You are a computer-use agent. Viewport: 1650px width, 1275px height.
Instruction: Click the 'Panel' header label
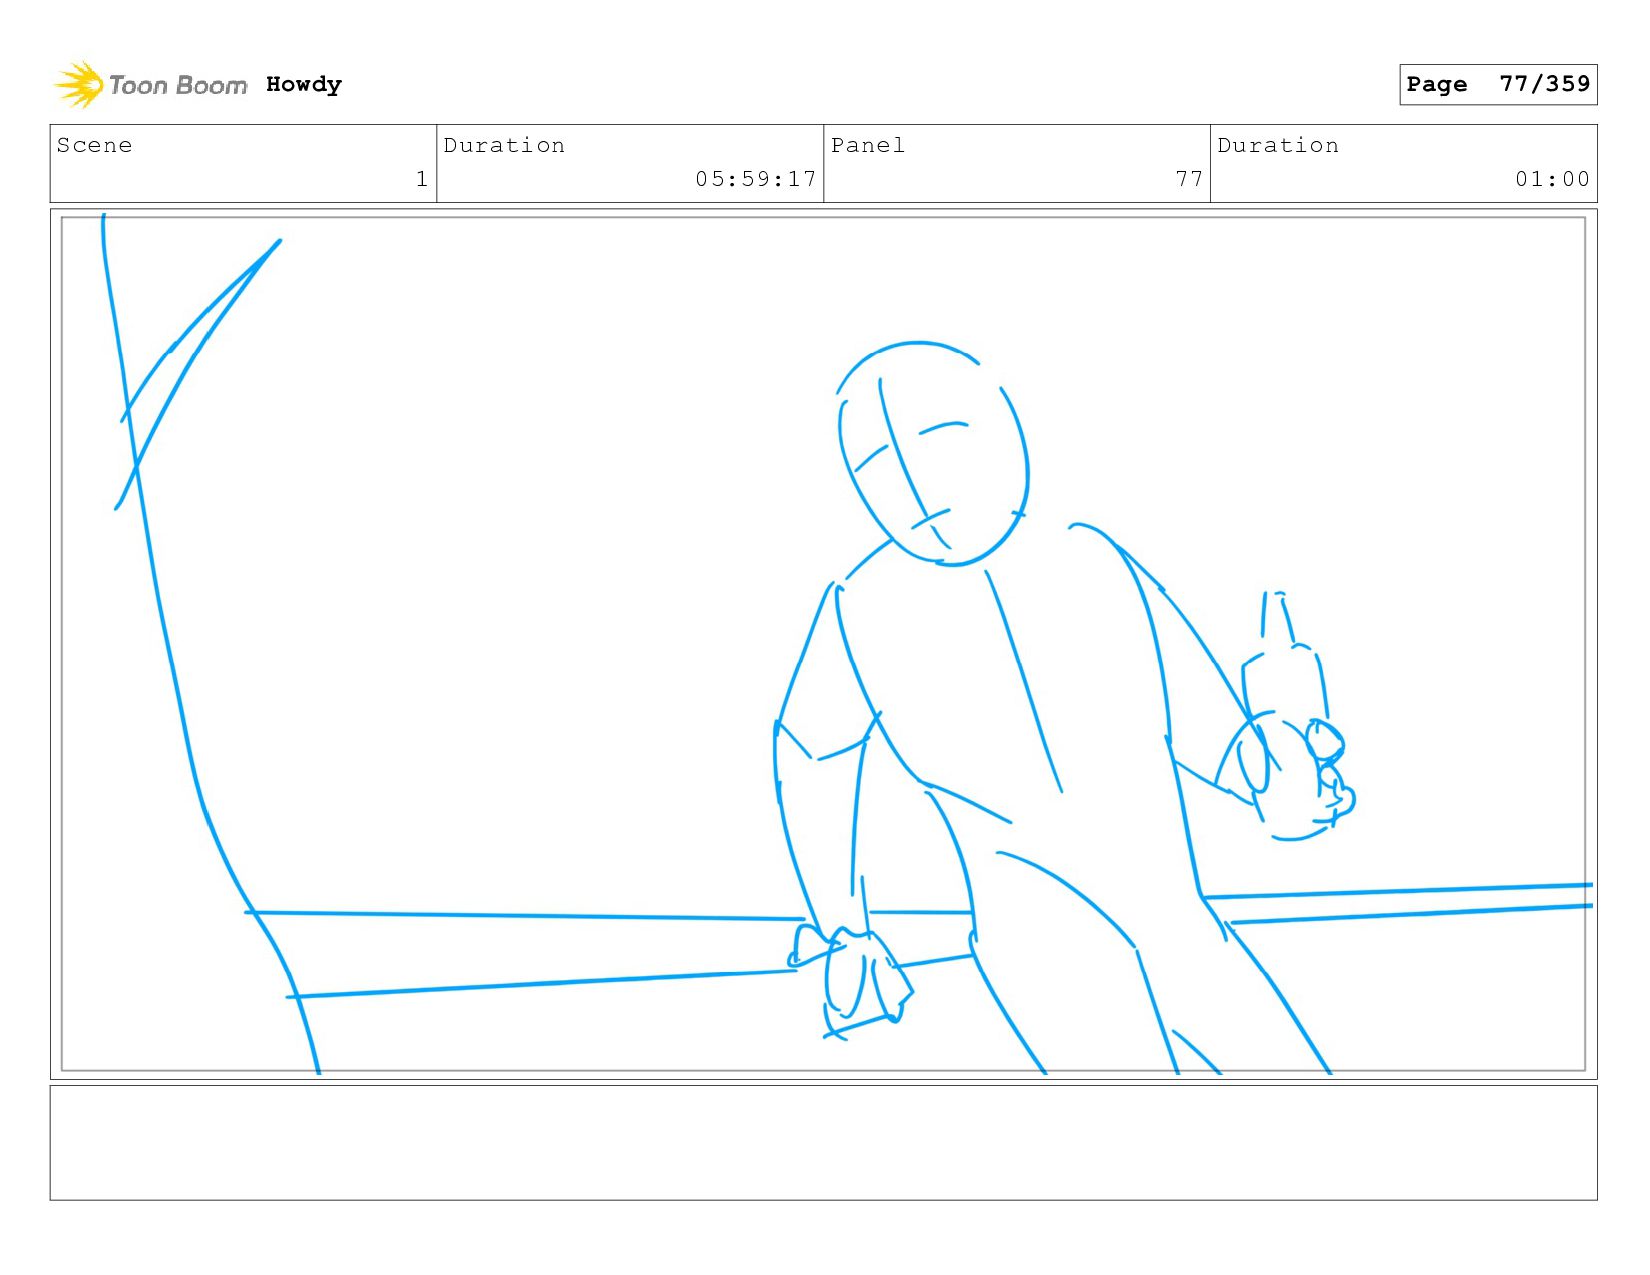coord(868,145)
